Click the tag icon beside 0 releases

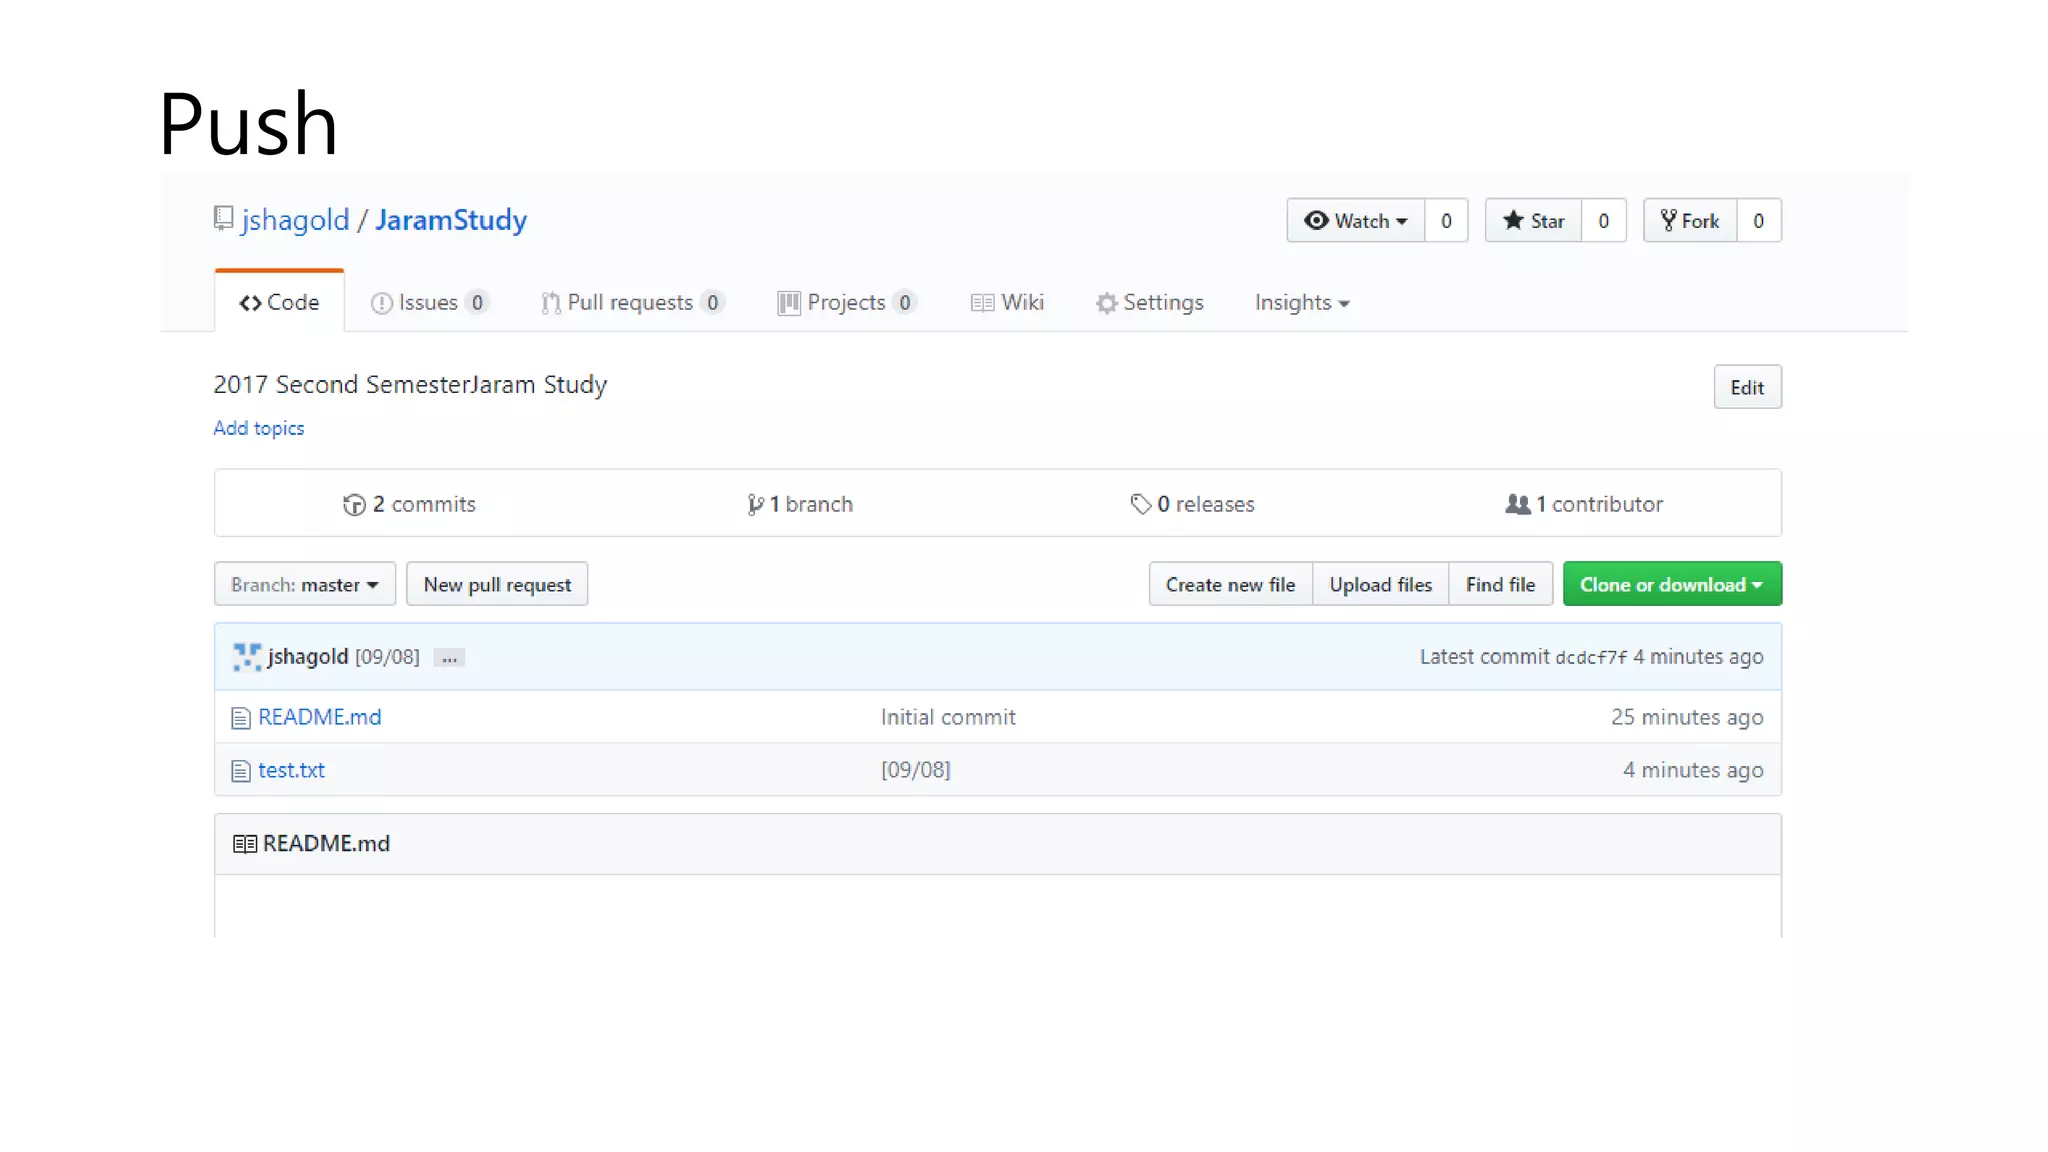[x=1140, y=504]
